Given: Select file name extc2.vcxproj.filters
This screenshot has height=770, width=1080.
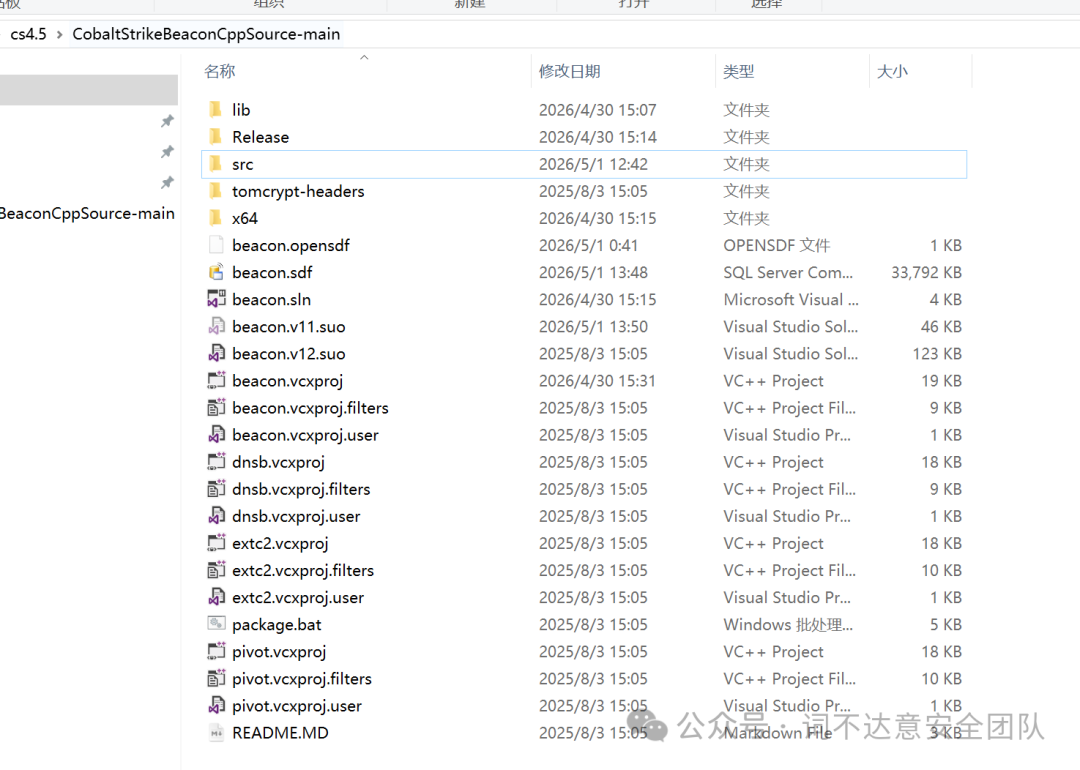Looking at the screenshot, I should (303, 570).
